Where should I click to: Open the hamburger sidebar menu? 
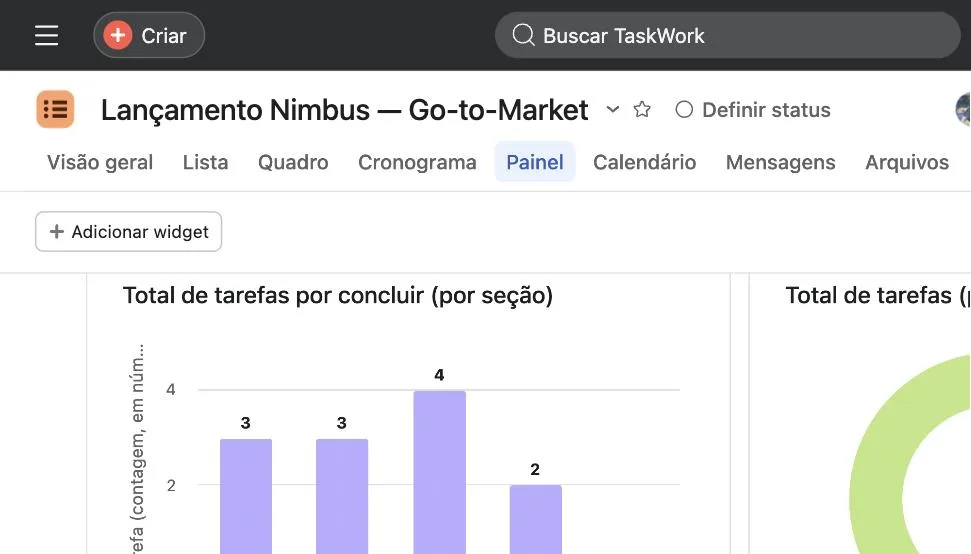tap(46, 35)
